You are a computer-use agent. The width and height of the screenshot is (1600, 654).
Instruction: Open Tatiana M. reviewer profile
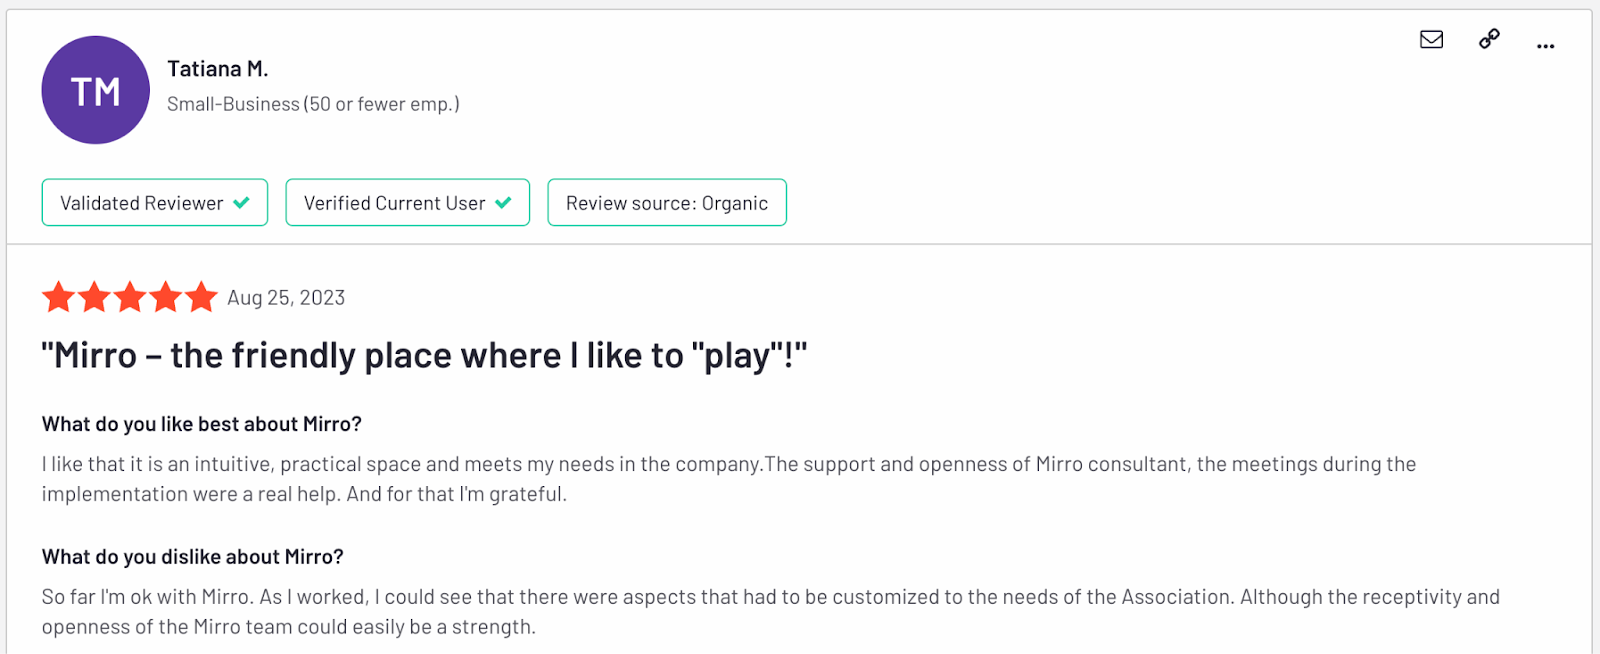pyautogui.click(x=217, y=69)
